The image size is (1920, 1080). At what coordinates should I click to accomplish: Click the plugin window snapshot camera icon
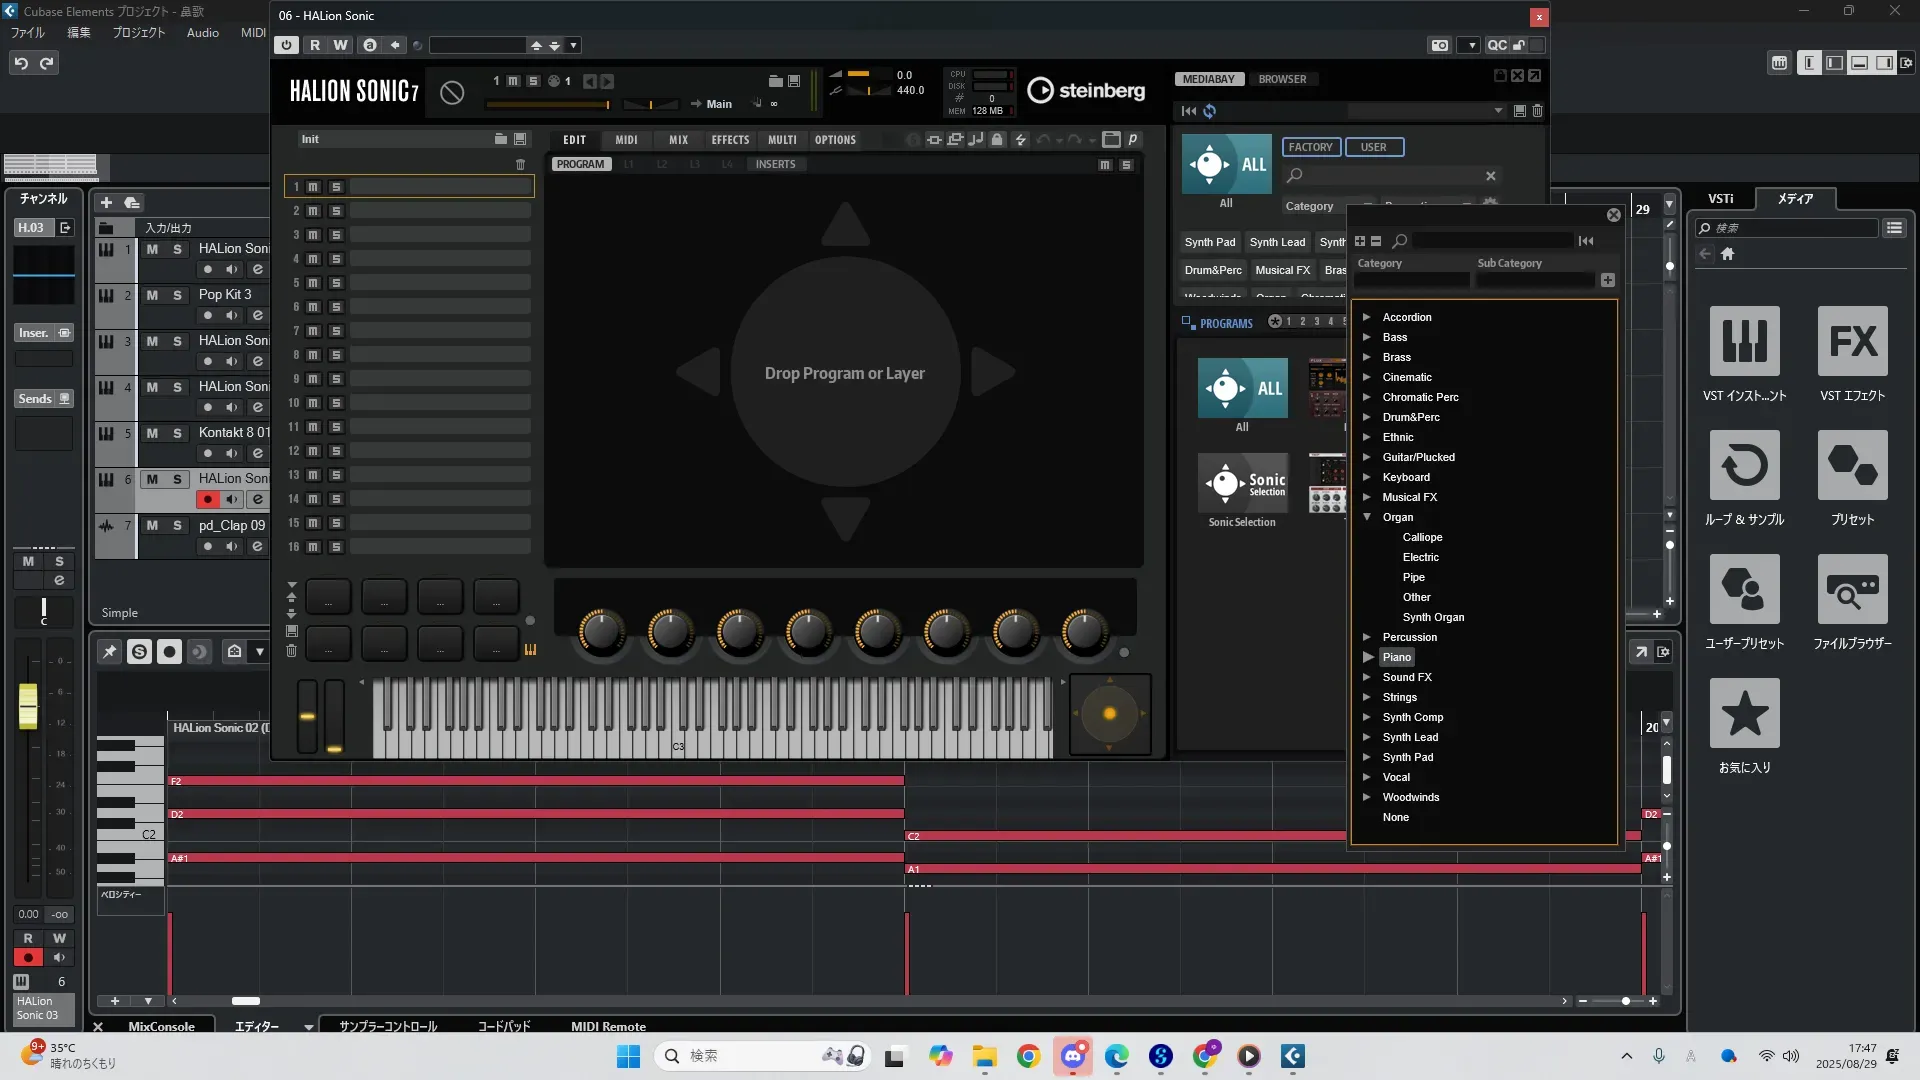coord(1439,45)
